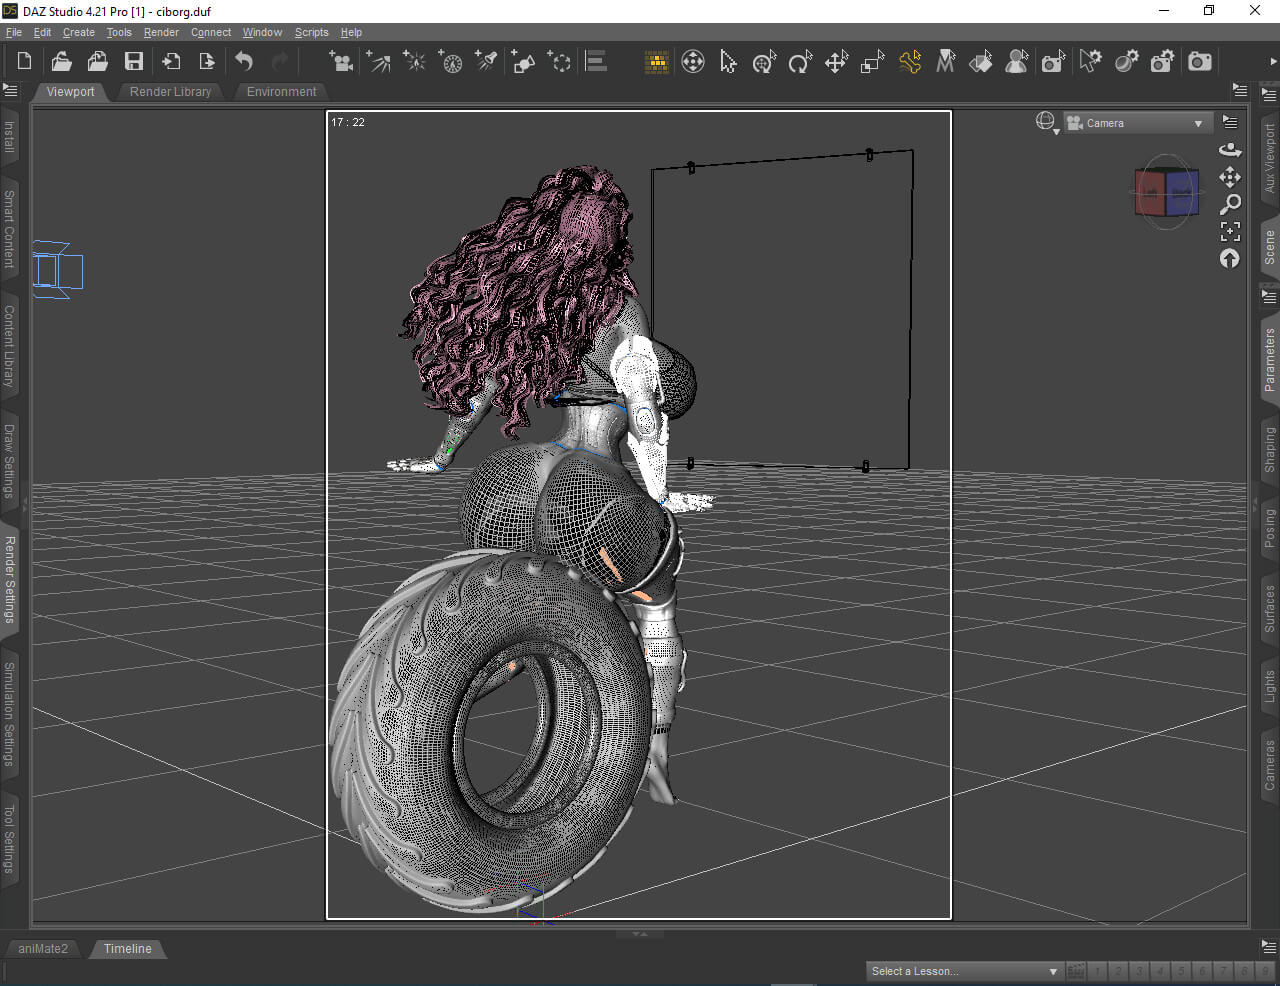The width and height of the screenshot is (1280, 986).
Task: Open the DrawStyle sphere dropdown
Action: (1046, 123)
